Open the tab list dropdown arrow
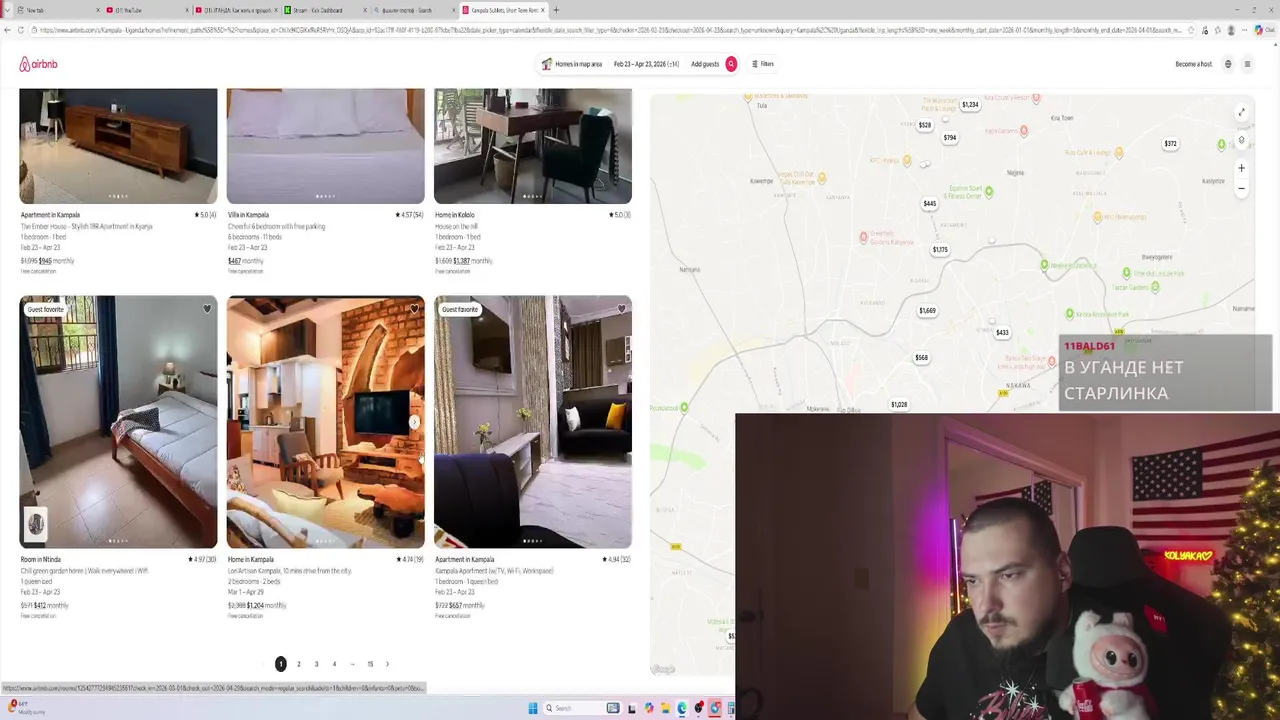 coord(7,10)
